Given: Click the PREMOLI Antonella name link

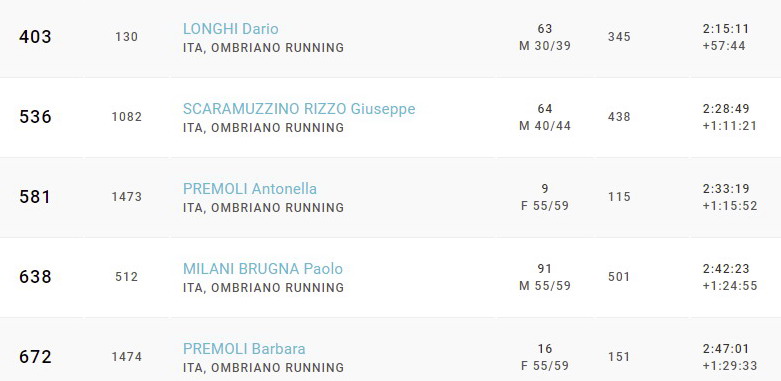Looking at the screenshot, I should click(250, 189).
